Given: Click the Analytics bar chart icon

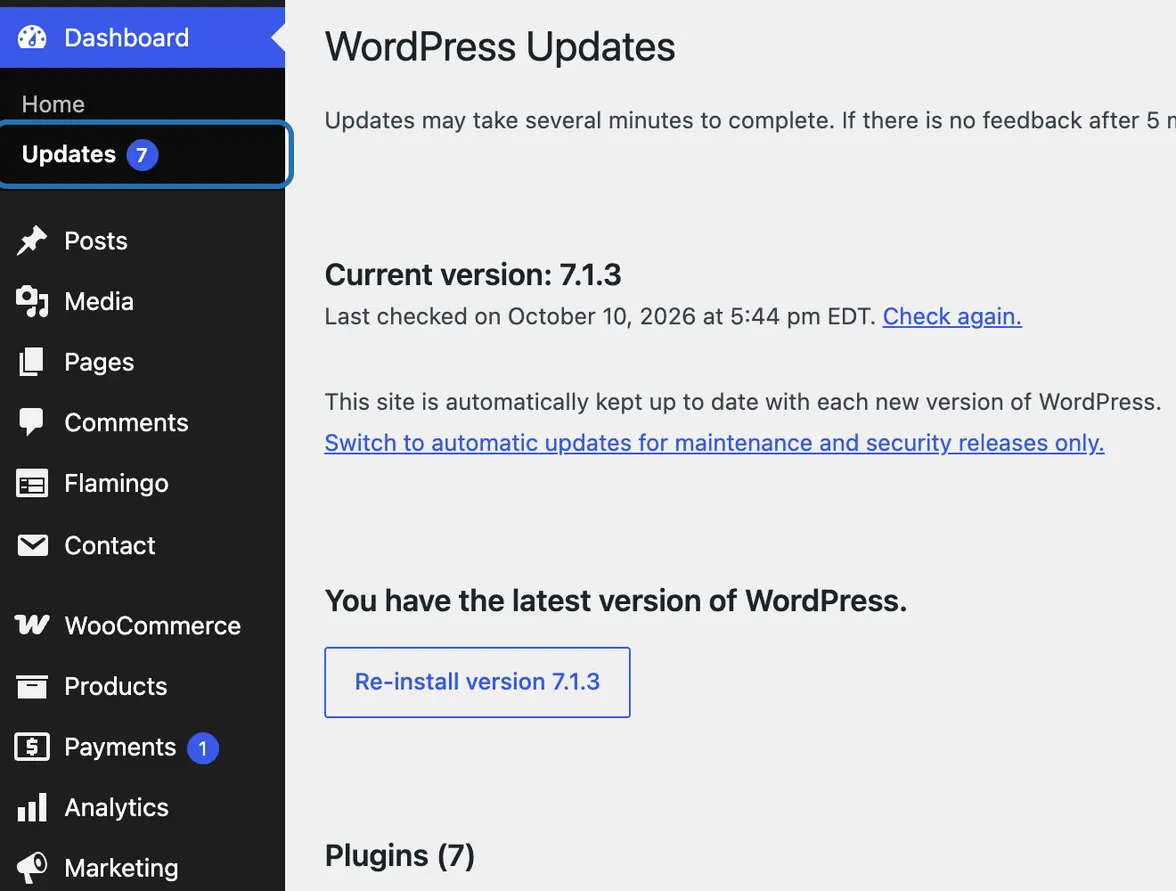Looking at the screenshot, I should click(x=32, y=808).
